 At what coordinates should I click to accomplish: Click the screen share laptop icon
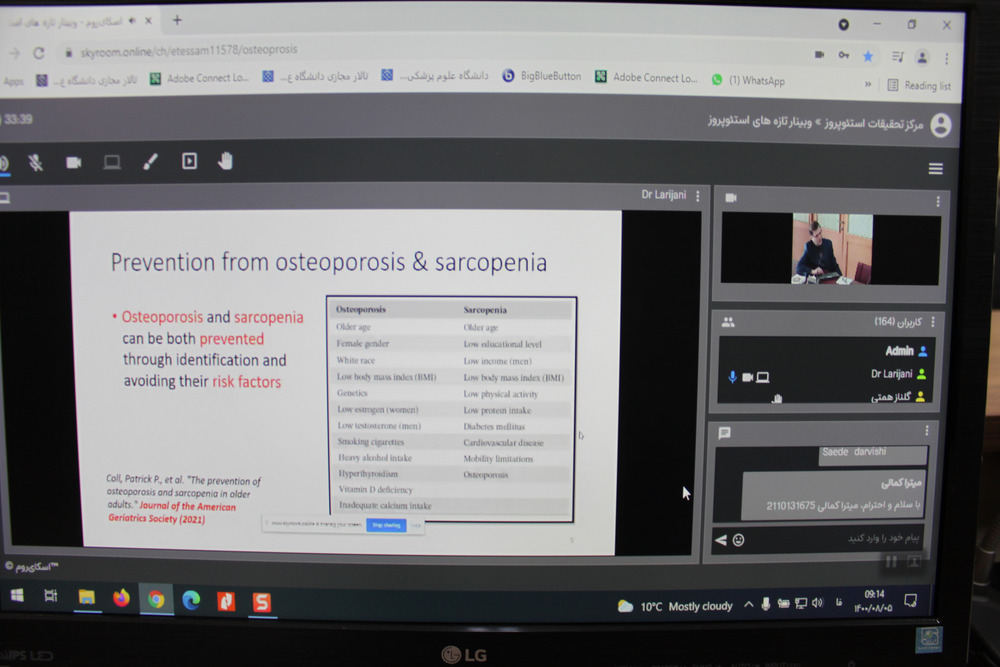(x=112, y=163)
